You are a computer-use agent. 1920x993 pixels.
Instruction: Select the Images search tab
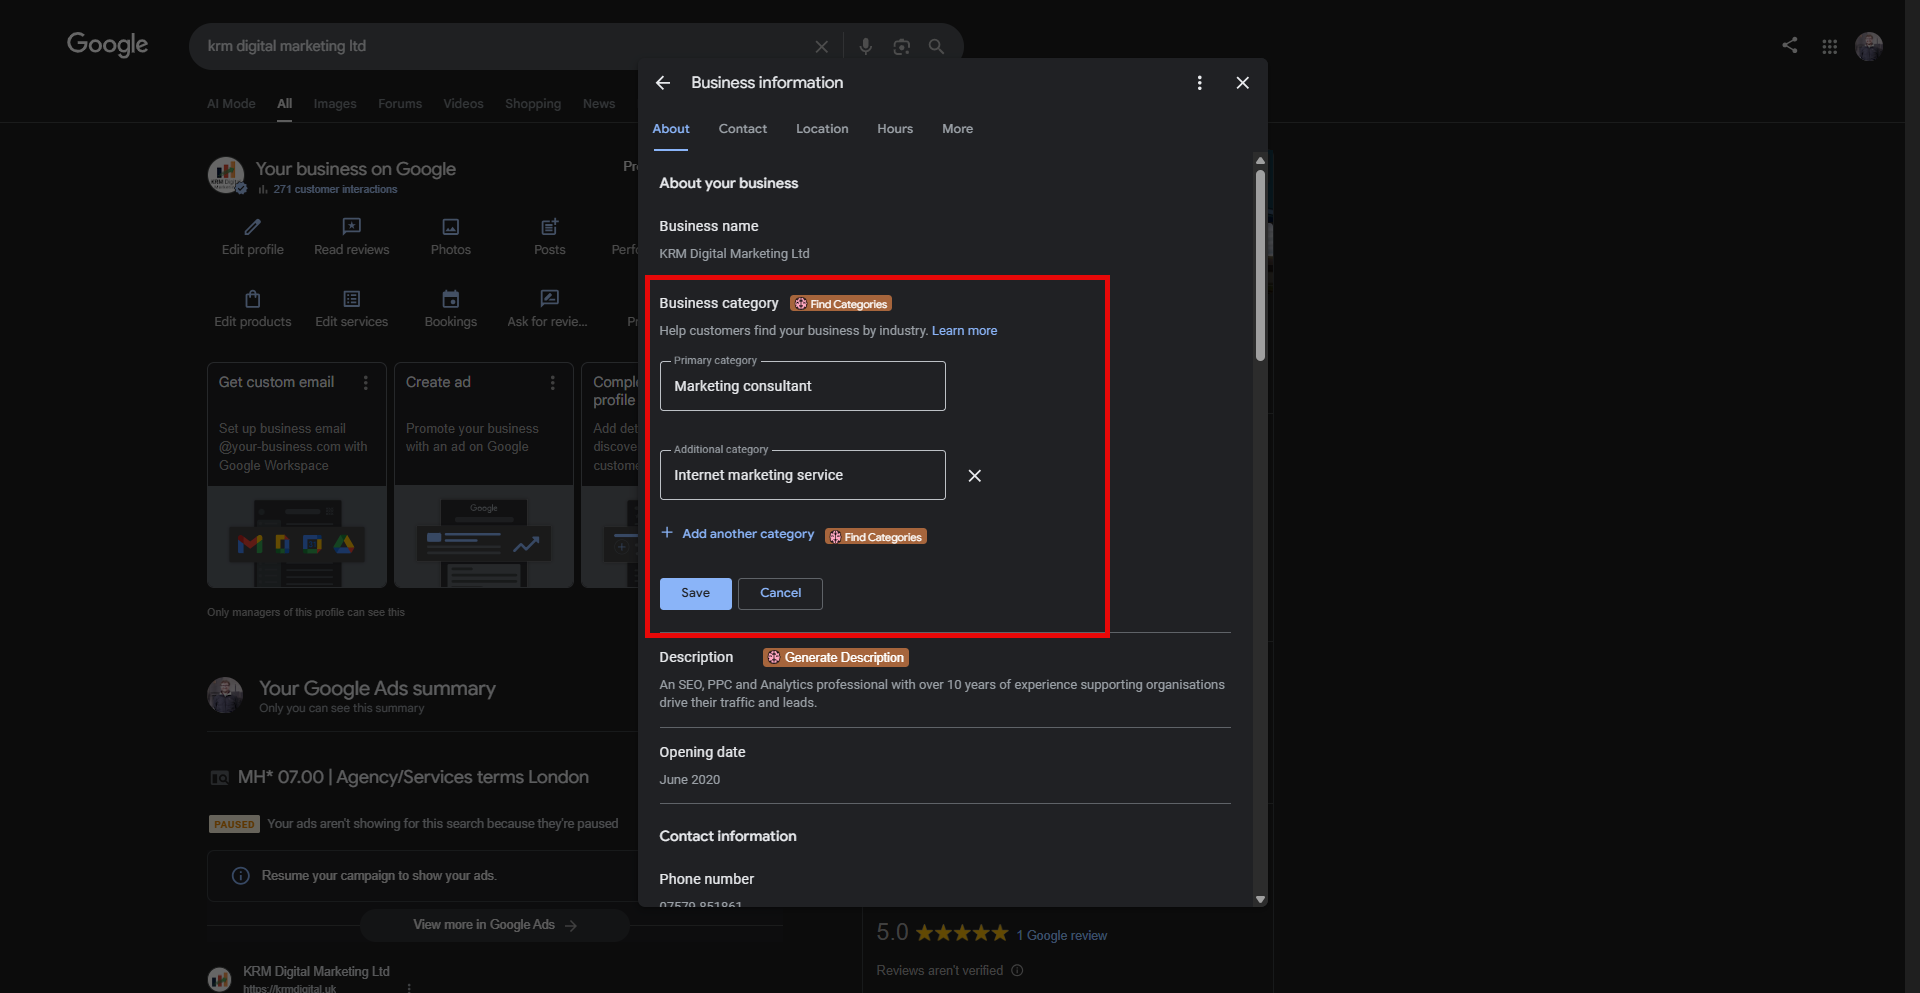(x=335, y=104)
